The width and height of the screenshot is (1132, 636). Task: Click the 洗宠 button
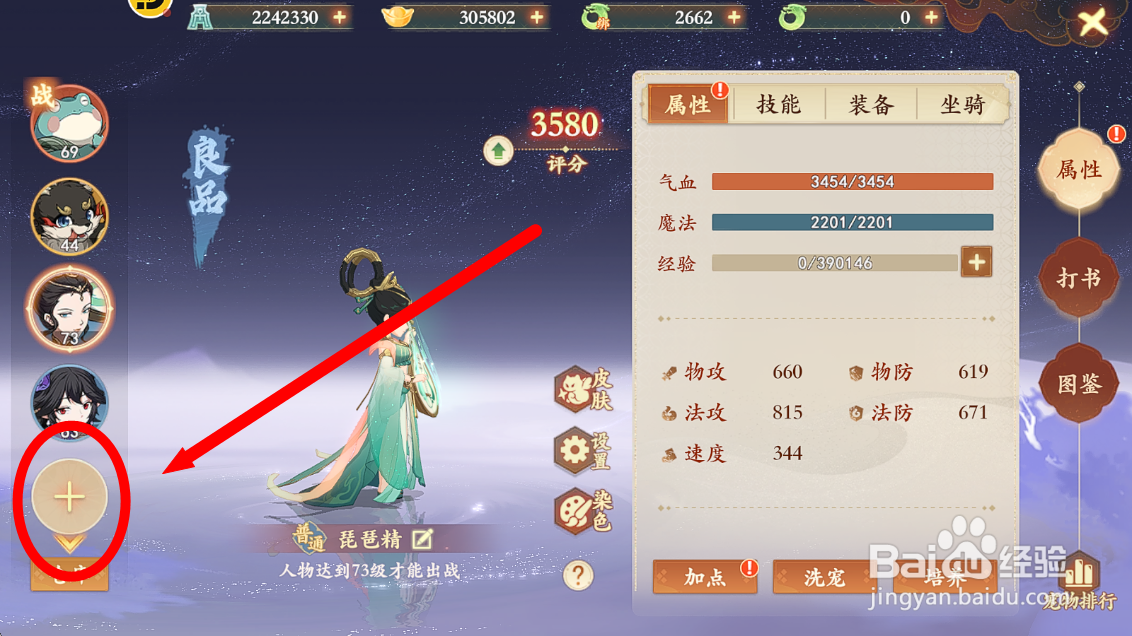825,577
